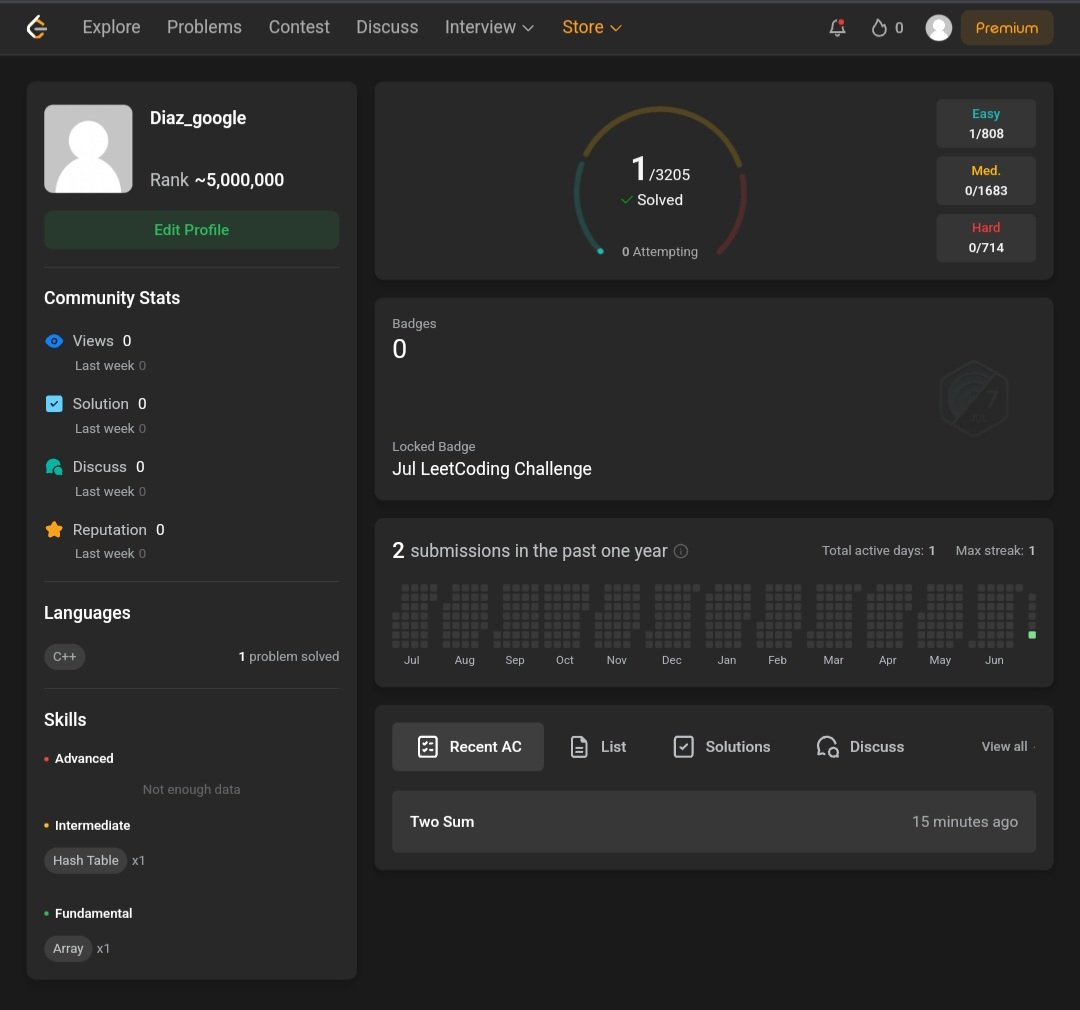Screen dimensions: 1080x1010
Task: Select the Med. 0/1683 difficulty card
Action: pos(986,181)
